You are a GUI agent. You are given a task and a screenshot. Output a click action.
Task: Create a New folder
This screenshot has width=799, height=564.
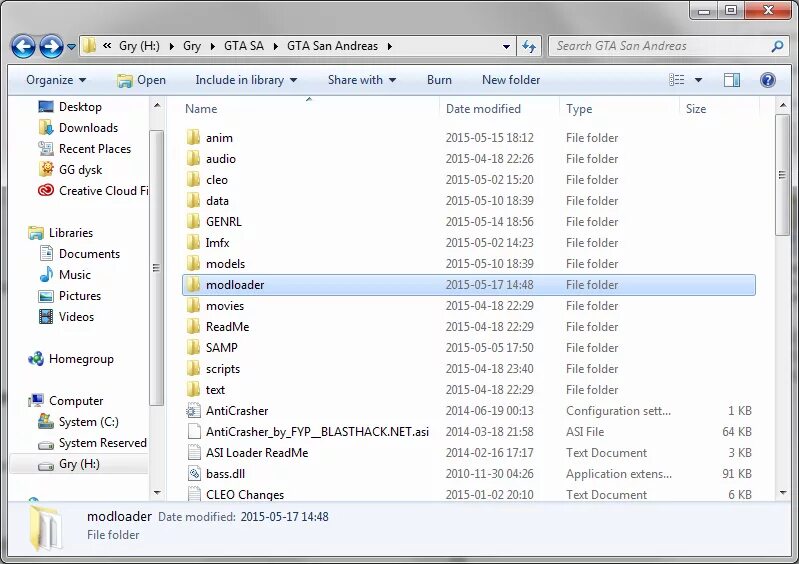[511, 80]
